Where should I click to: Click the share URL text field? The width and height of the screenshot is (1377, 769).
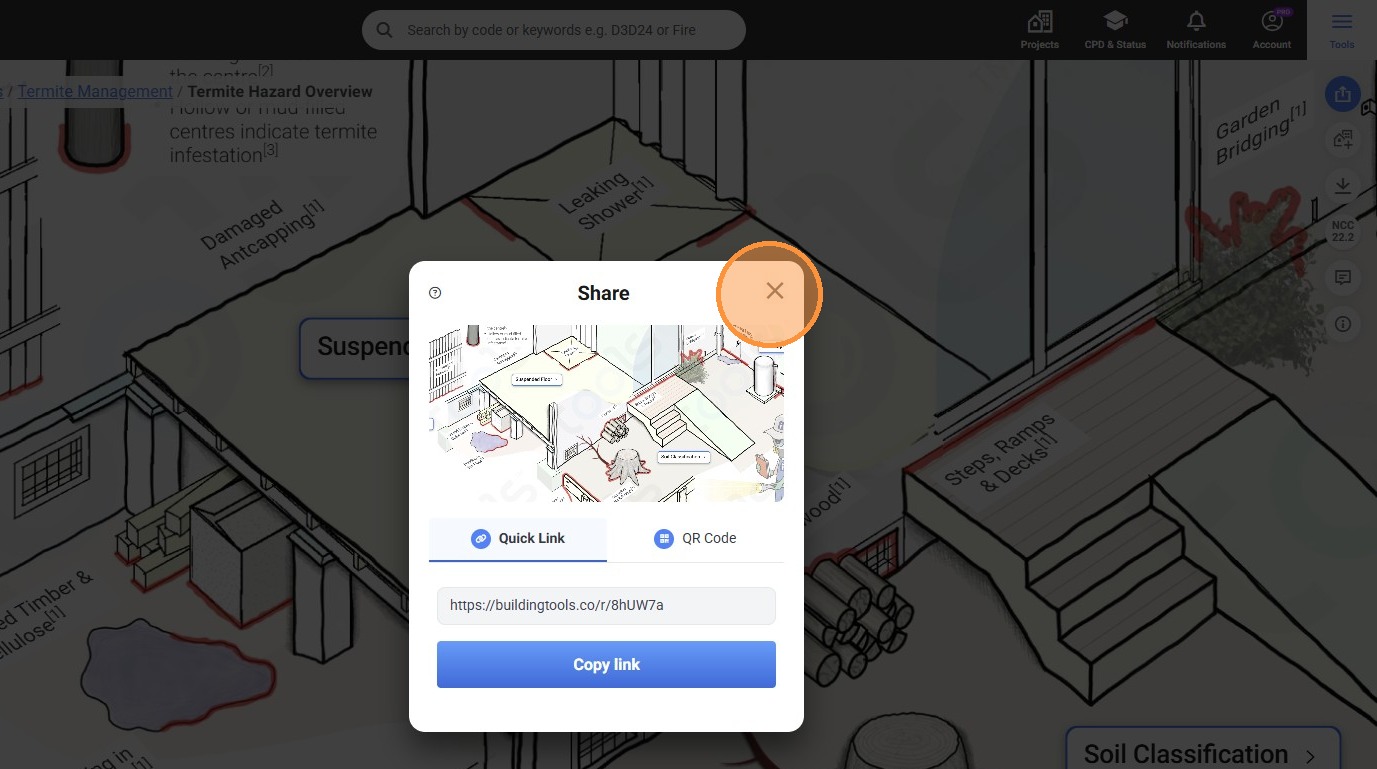(x=606, y=606)
